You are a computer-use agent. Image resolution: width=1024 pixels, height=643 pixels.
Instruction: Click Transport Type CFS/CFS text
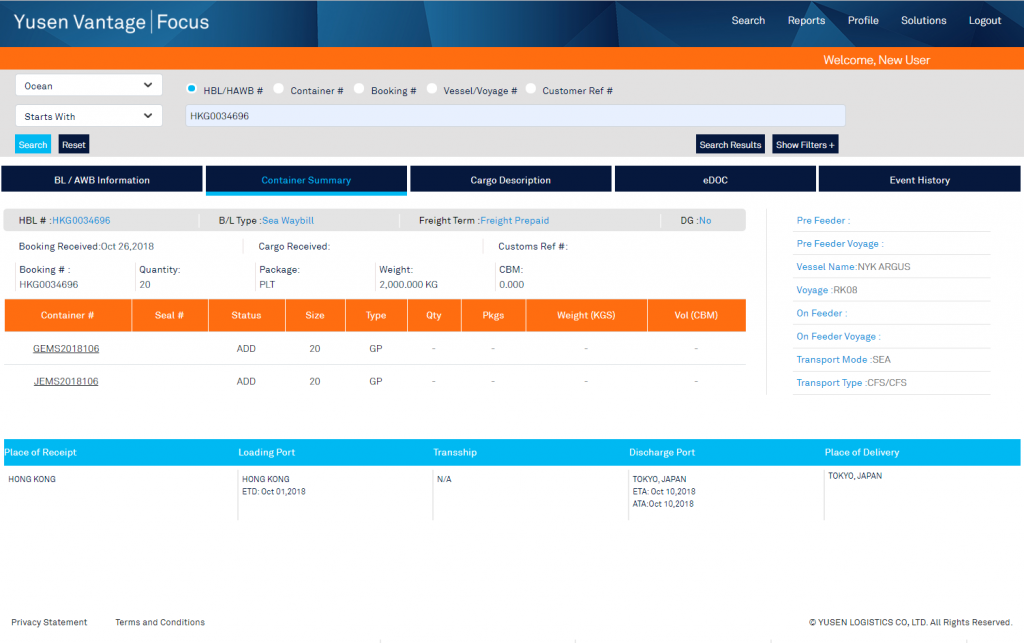coord(852,383)
